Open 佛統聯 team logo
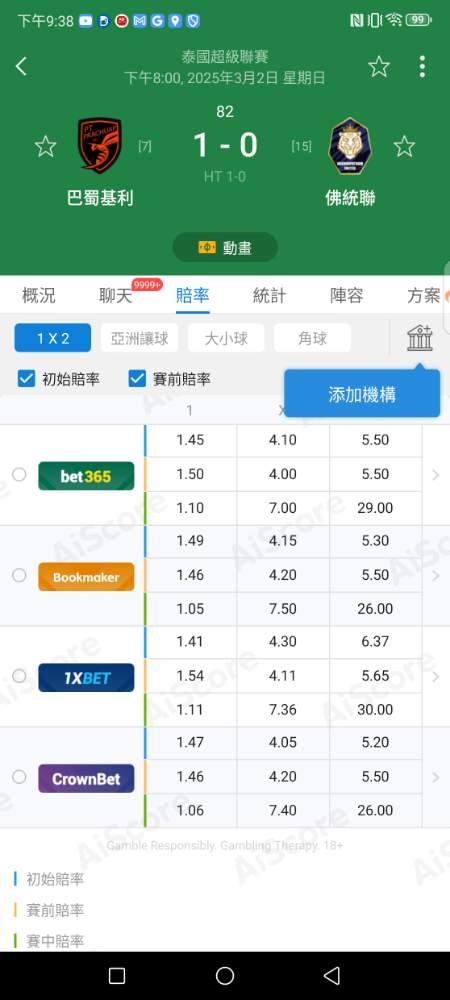 click(350, 145)
